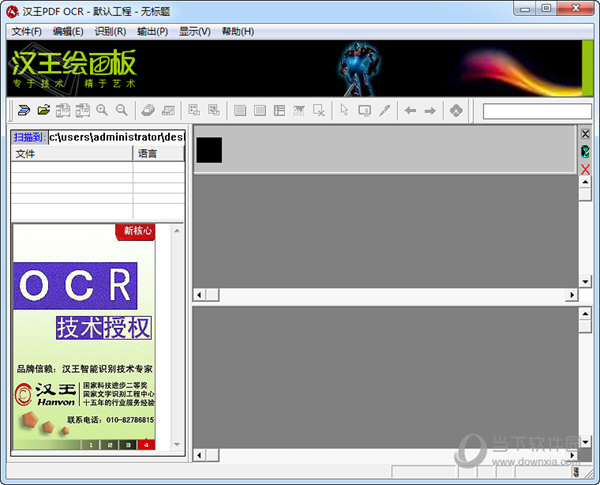Click the delete region icon
The image size is (600, 485).
pos(319,111)
